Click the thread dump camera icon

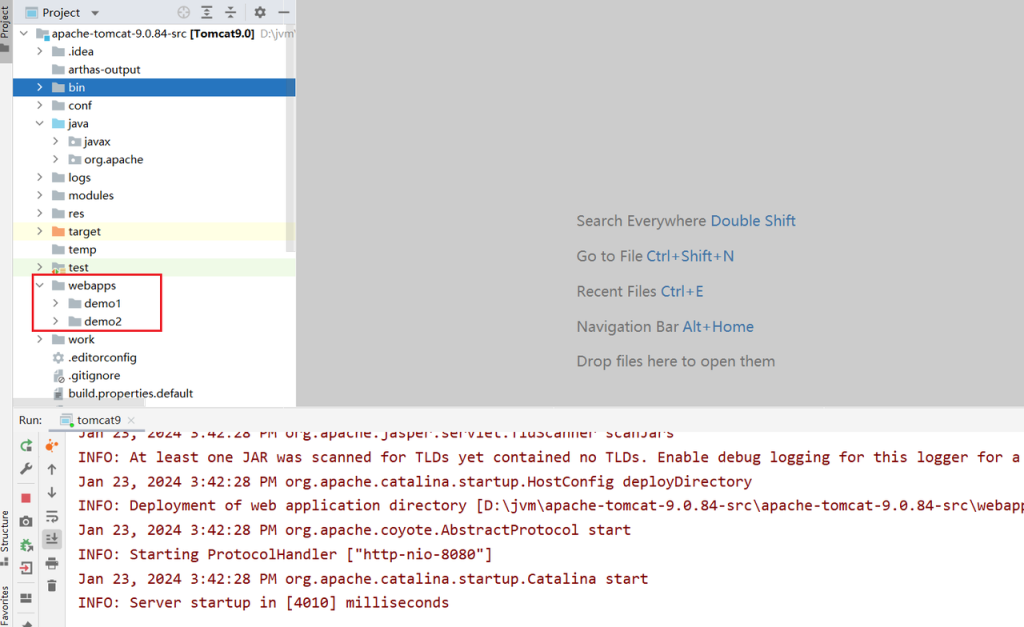pos(26,521)
